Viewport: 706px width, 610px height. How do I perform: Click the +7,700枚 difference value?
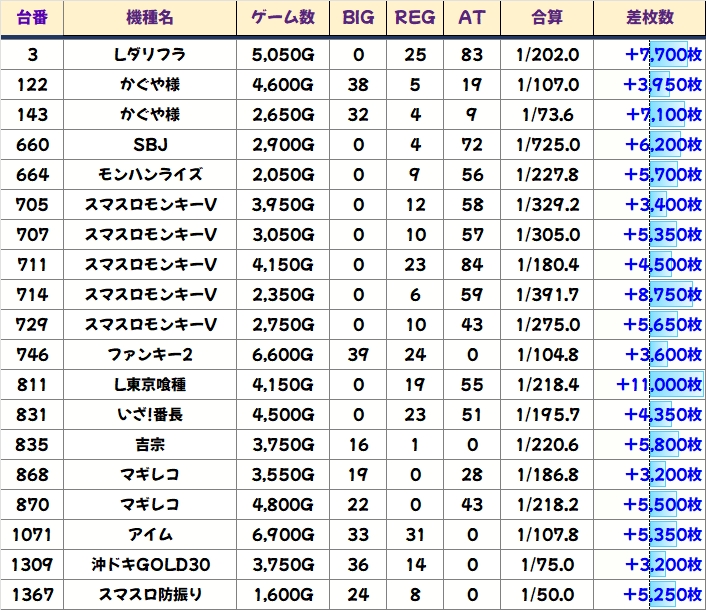[663, 55]
